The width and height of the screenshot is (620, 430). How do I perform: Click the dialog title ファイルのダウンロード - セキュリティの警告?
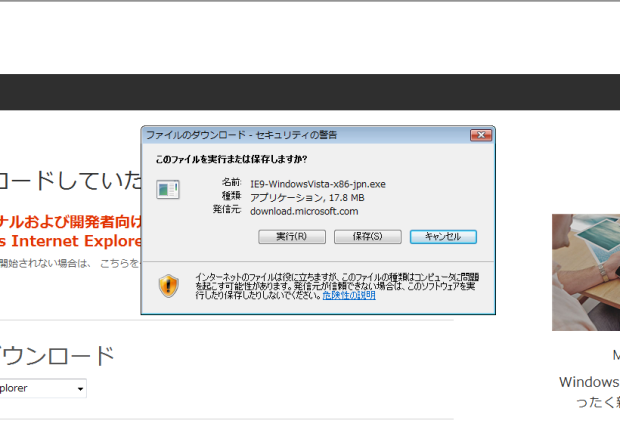[x=242, y=135]
